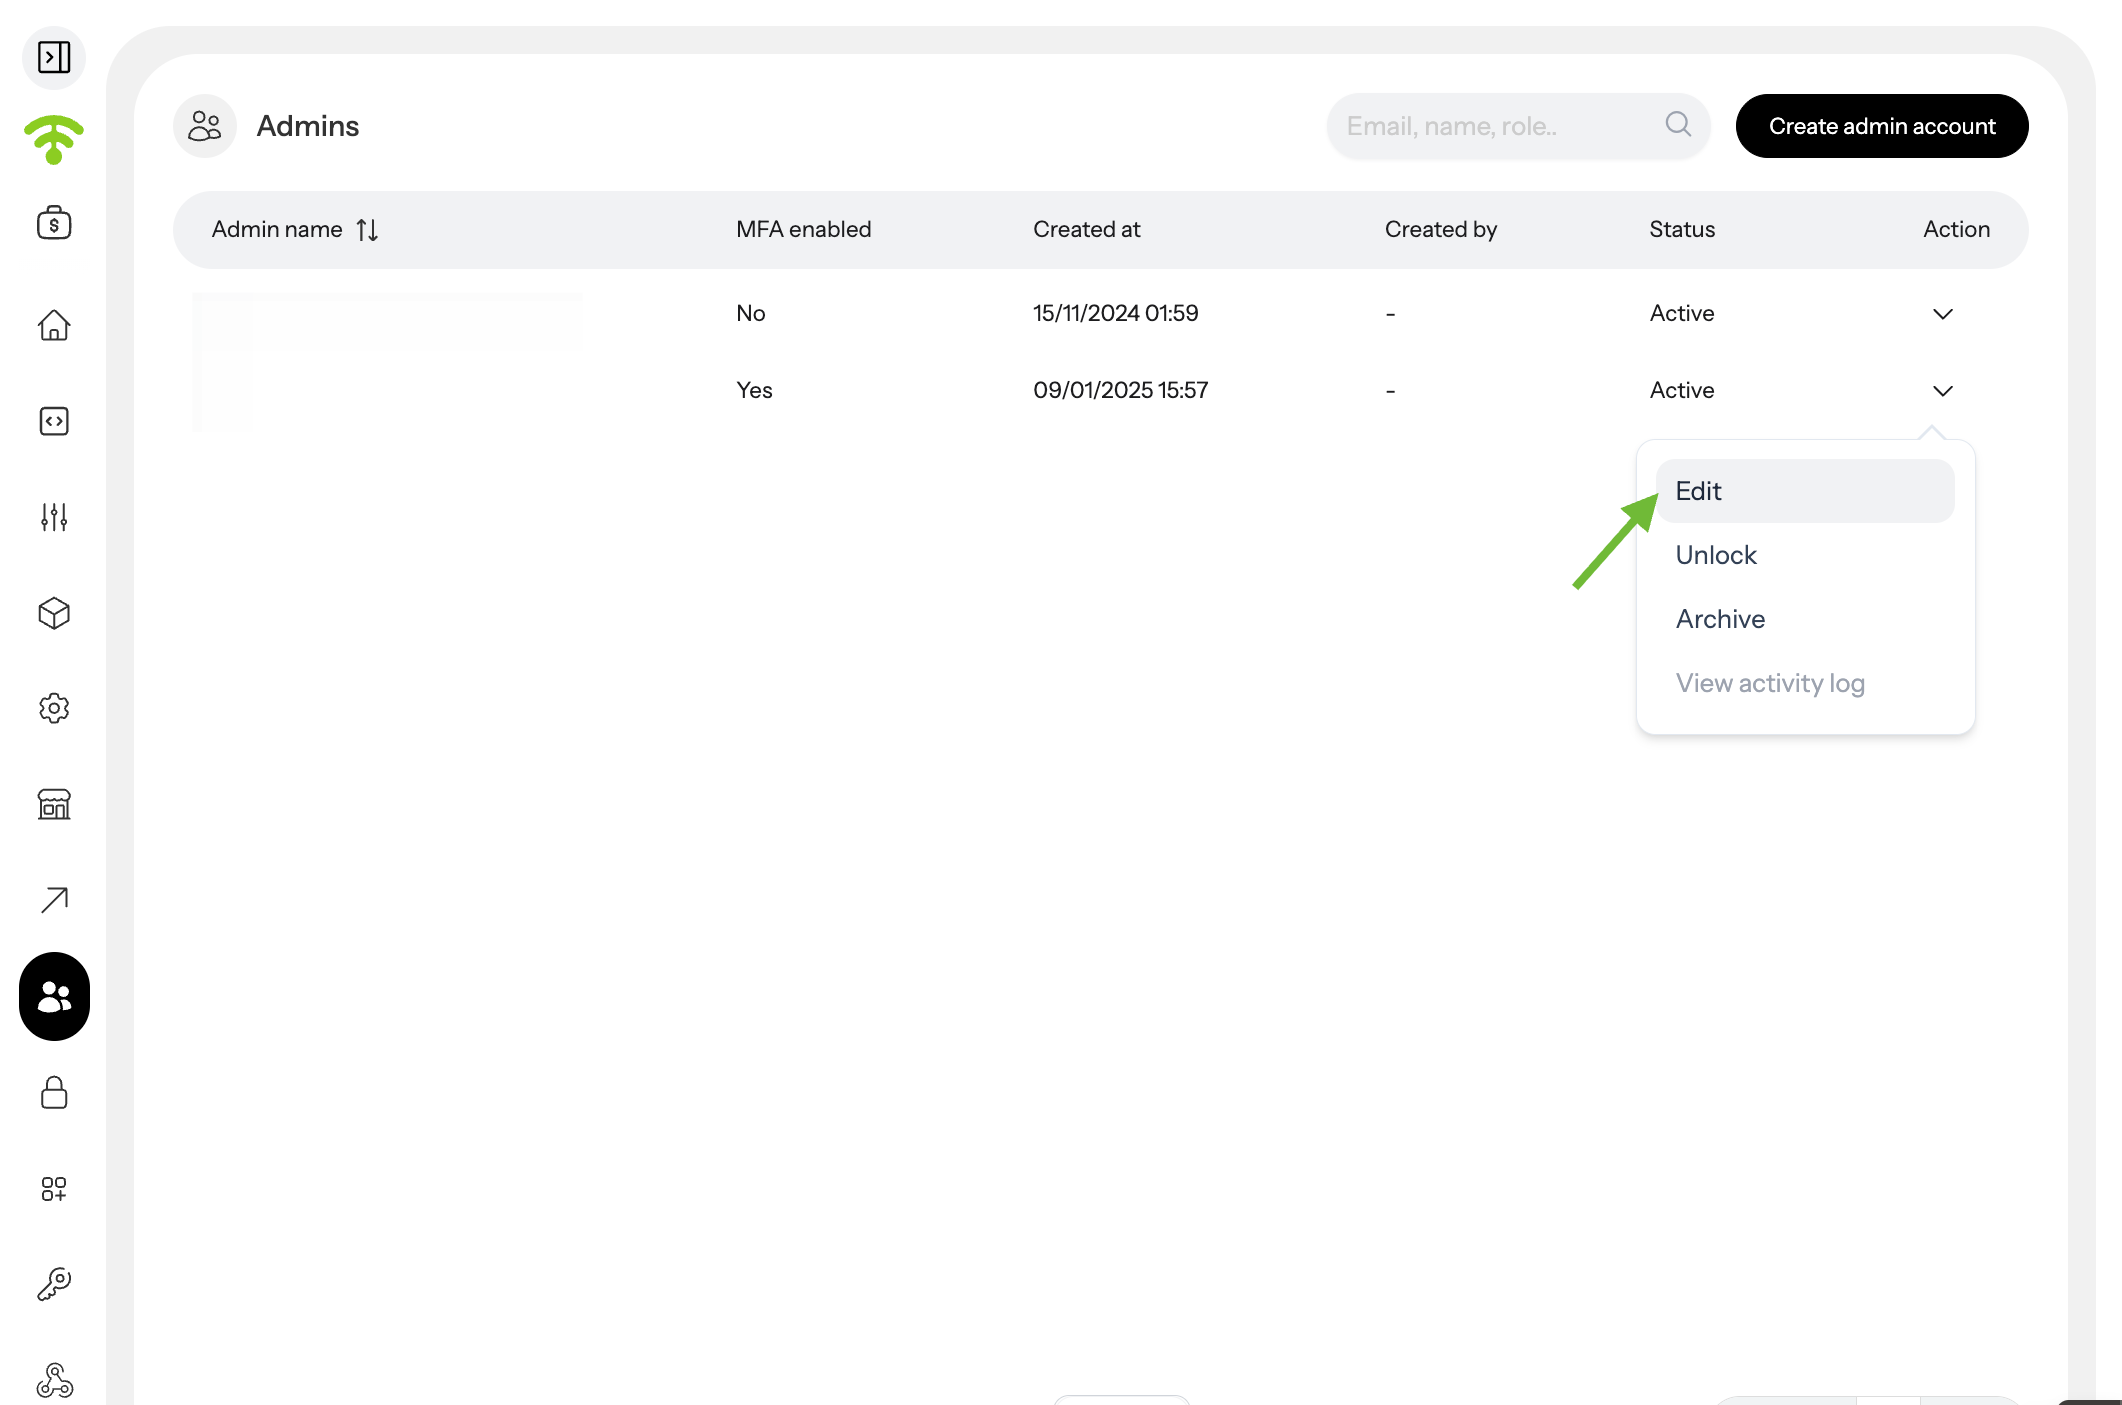Viewport: 2122px width, 1405px height.
Task: Click the Created at column header
Action: tap(1086, 229)
